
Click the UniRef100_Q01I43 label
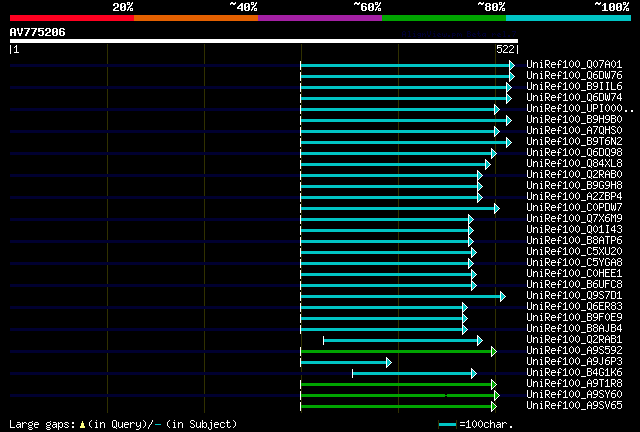(574, 229)
